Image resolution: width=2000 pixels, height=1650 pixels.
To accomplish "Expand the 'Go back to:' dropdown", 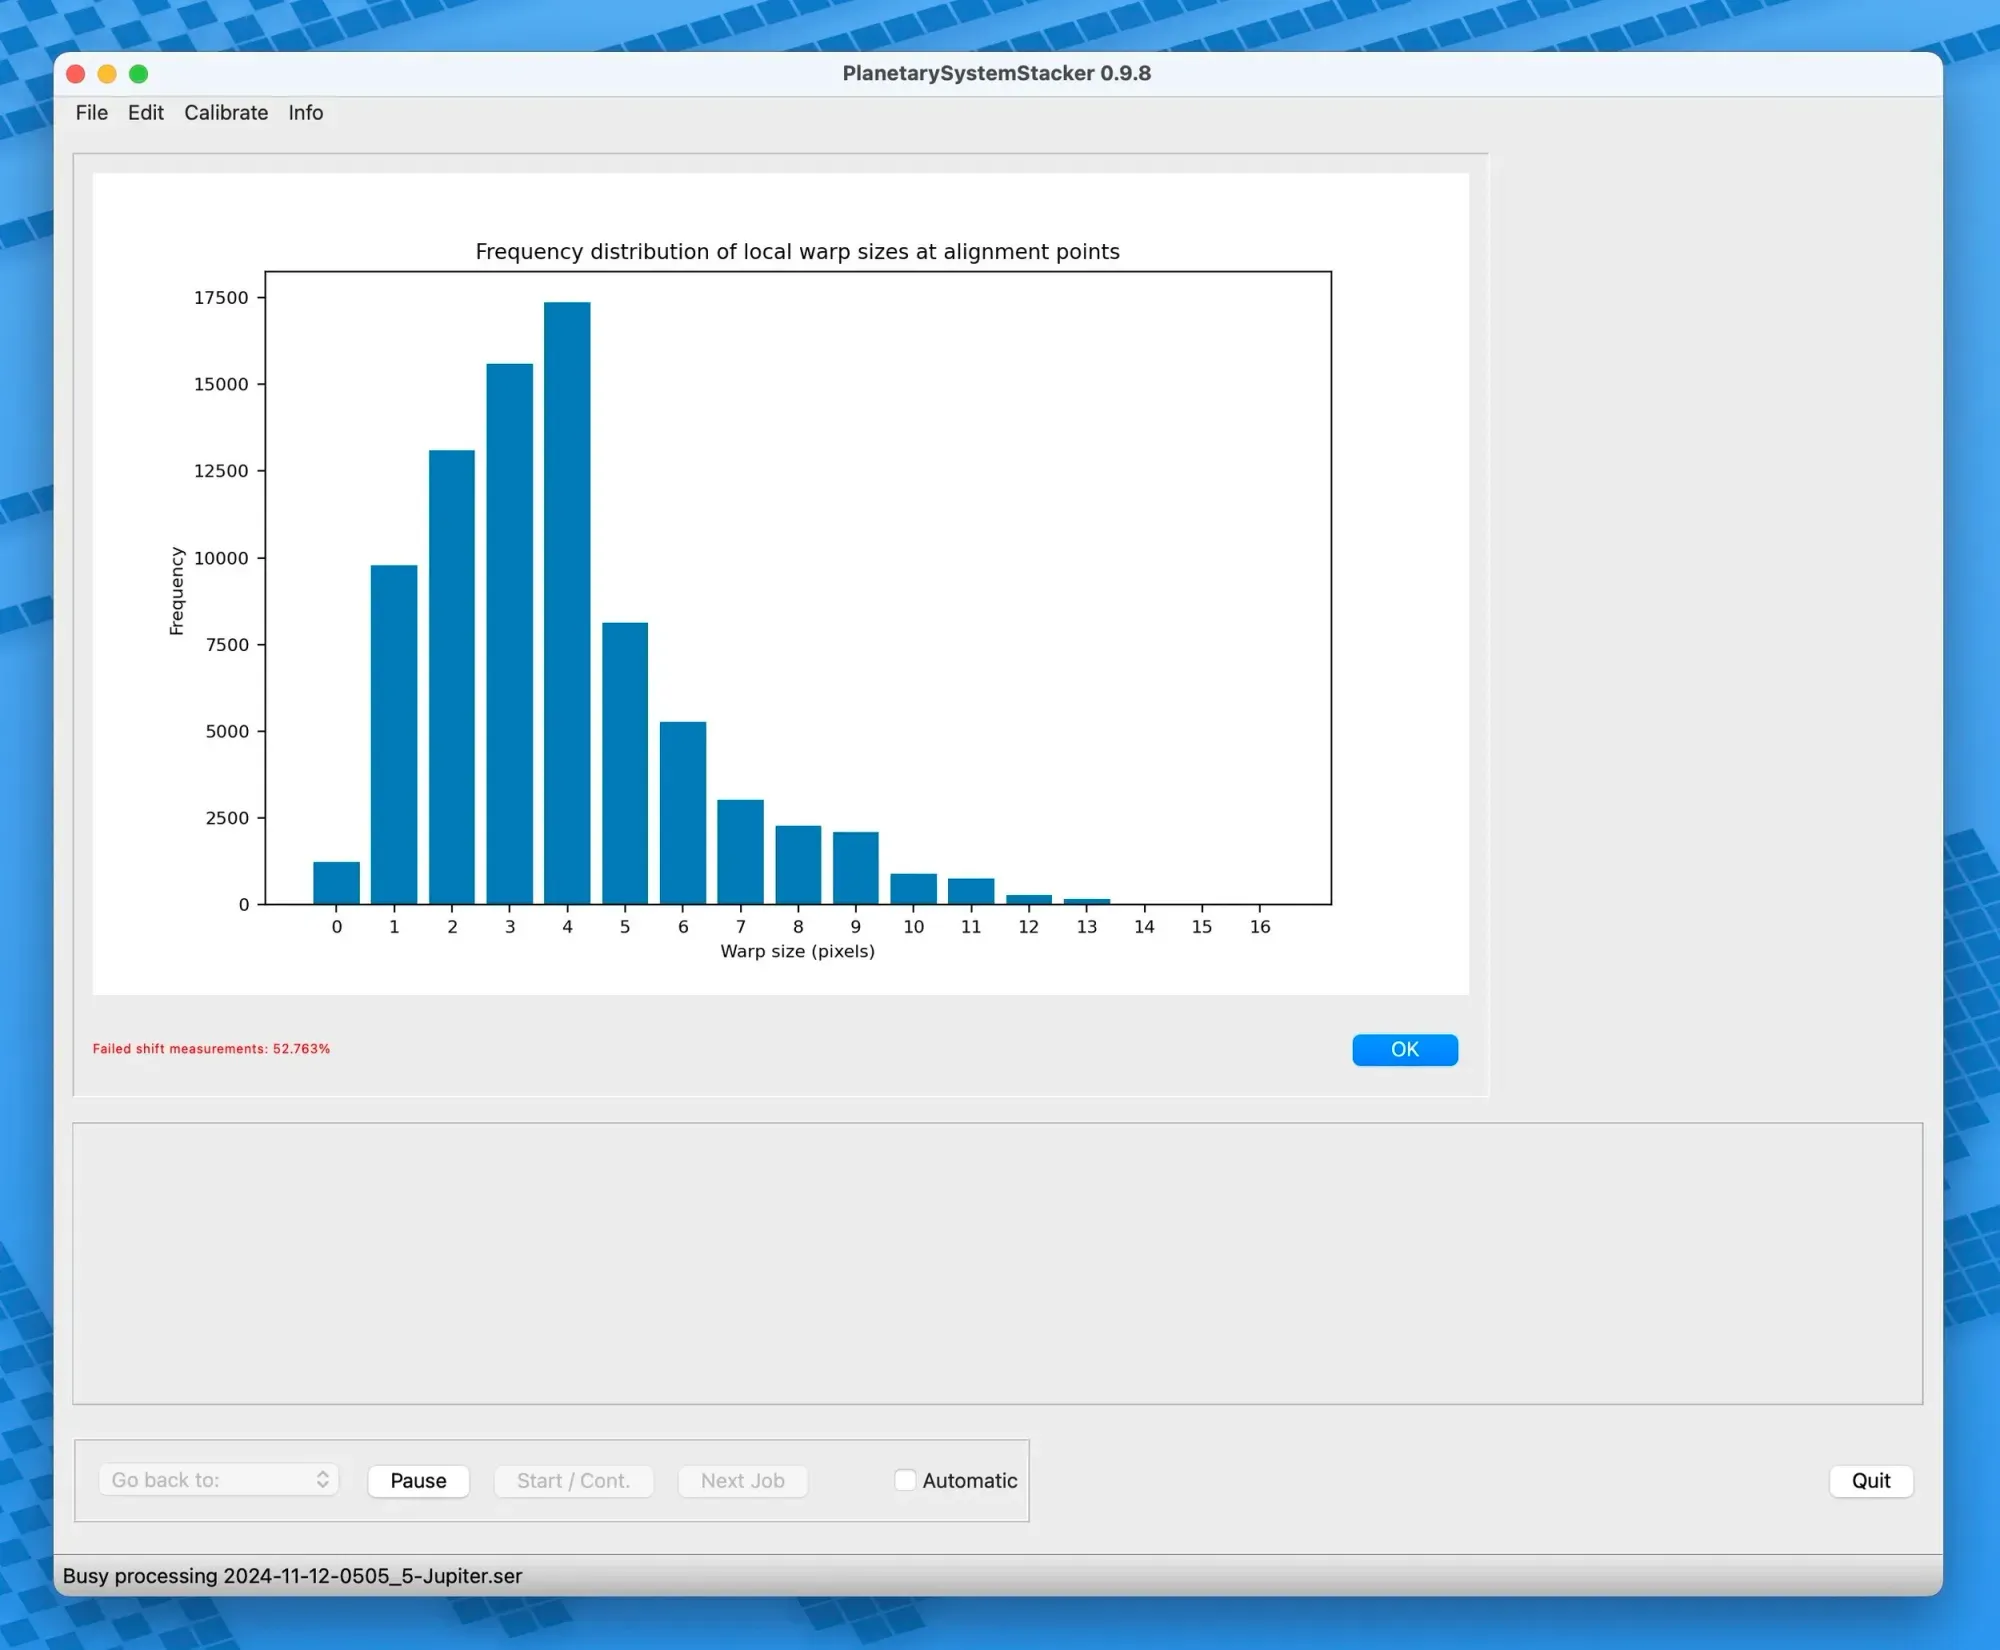I will coord(218,1480).
